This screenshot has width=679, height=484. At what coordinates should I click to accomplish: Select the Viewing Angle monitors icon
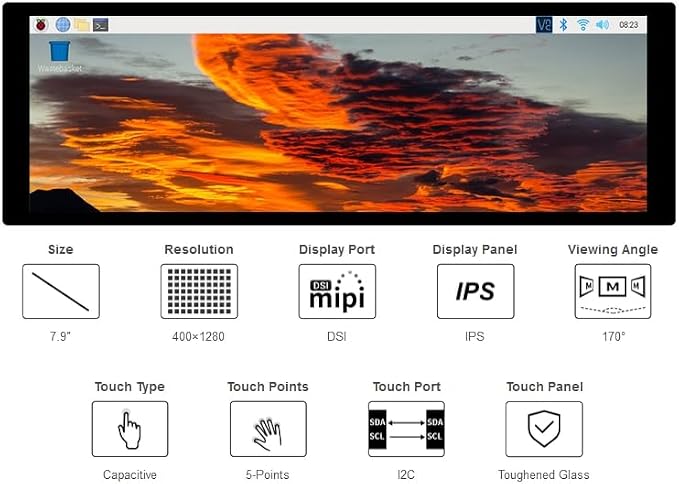[613, 291]
